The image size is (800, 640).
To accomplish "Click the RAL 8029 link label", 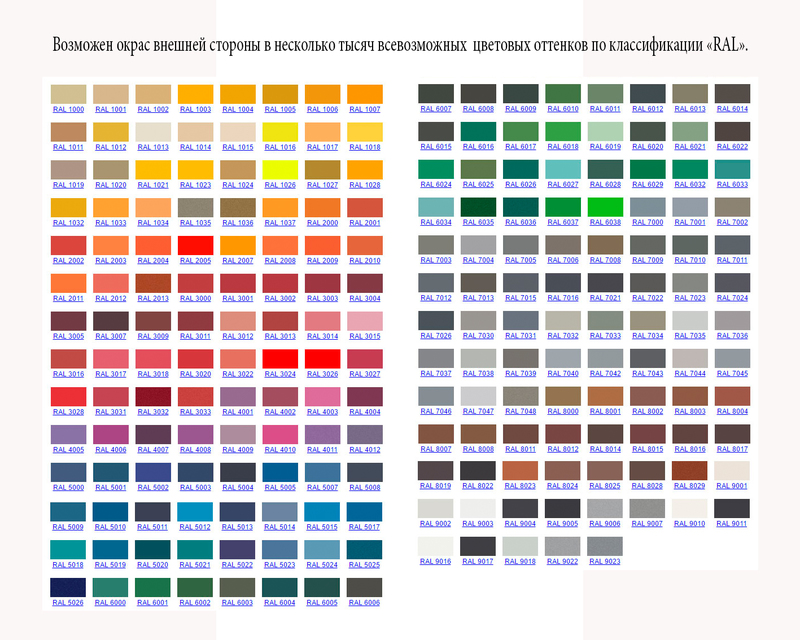I will point(690,486).
